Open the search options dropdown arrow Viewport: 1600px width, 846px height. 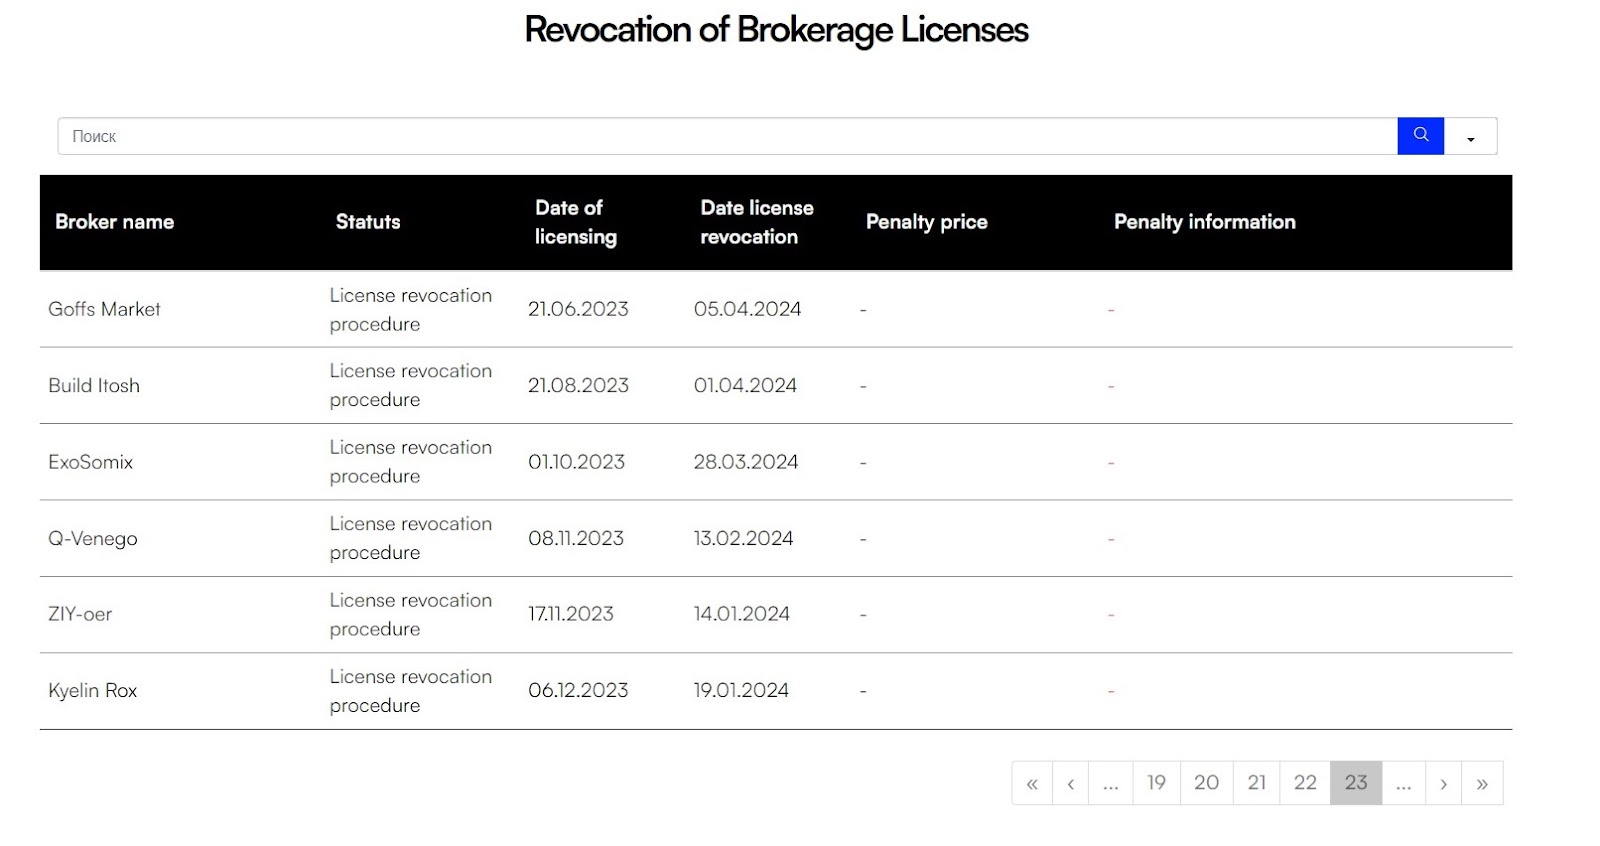pos(1470,138)
